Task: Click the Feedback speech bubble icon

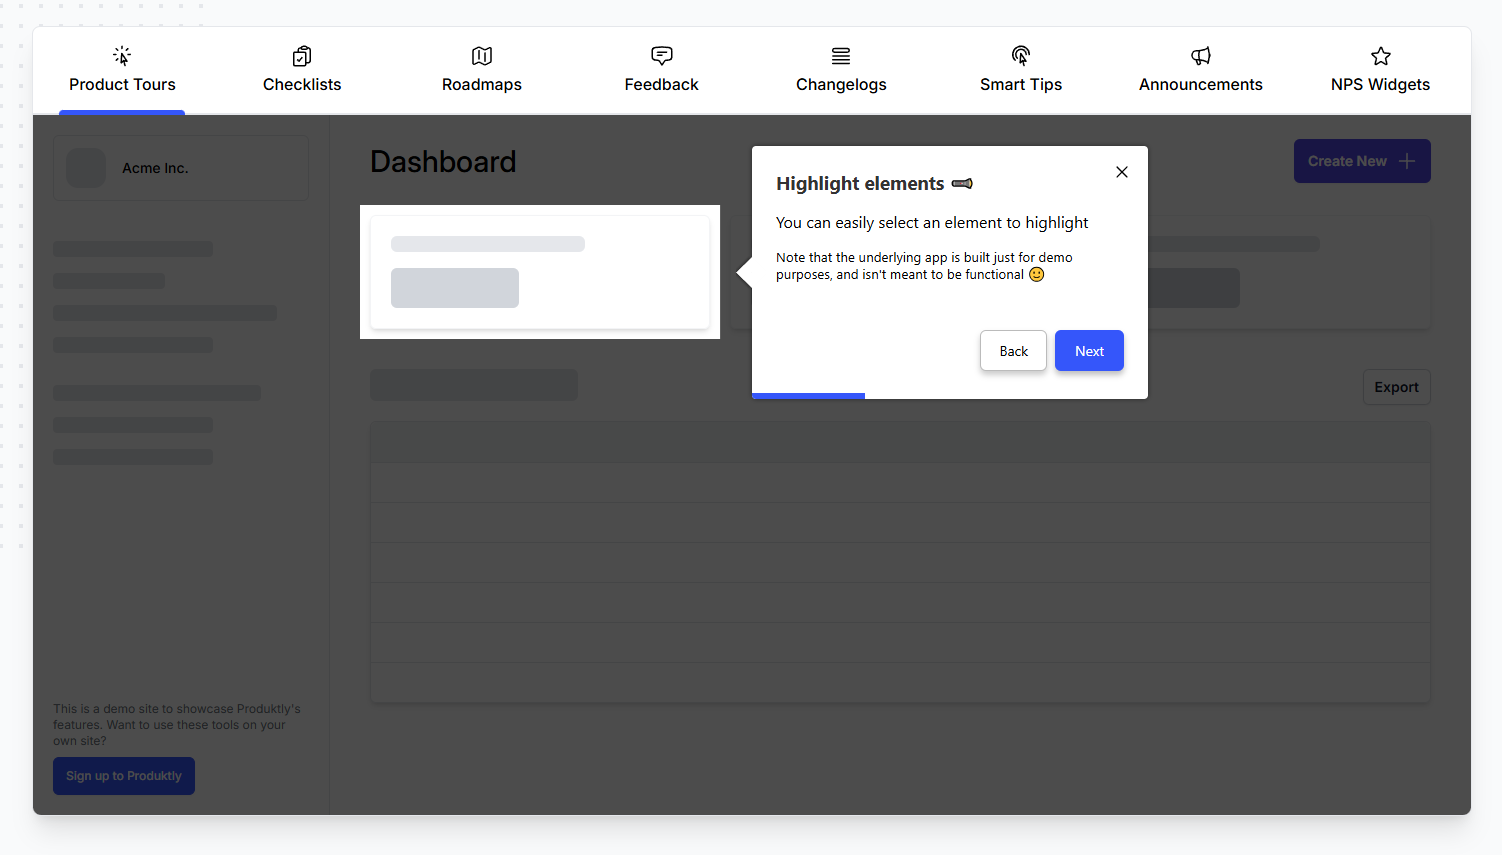Action: click(661, 55)
